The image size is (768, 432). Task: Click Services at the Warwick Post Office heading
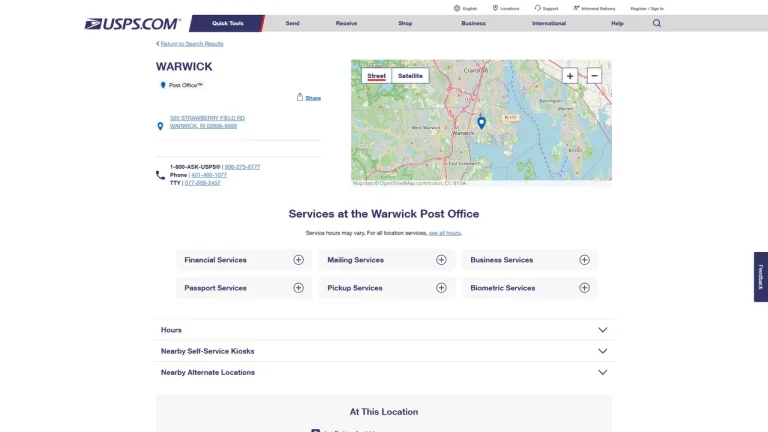point(384,214)
